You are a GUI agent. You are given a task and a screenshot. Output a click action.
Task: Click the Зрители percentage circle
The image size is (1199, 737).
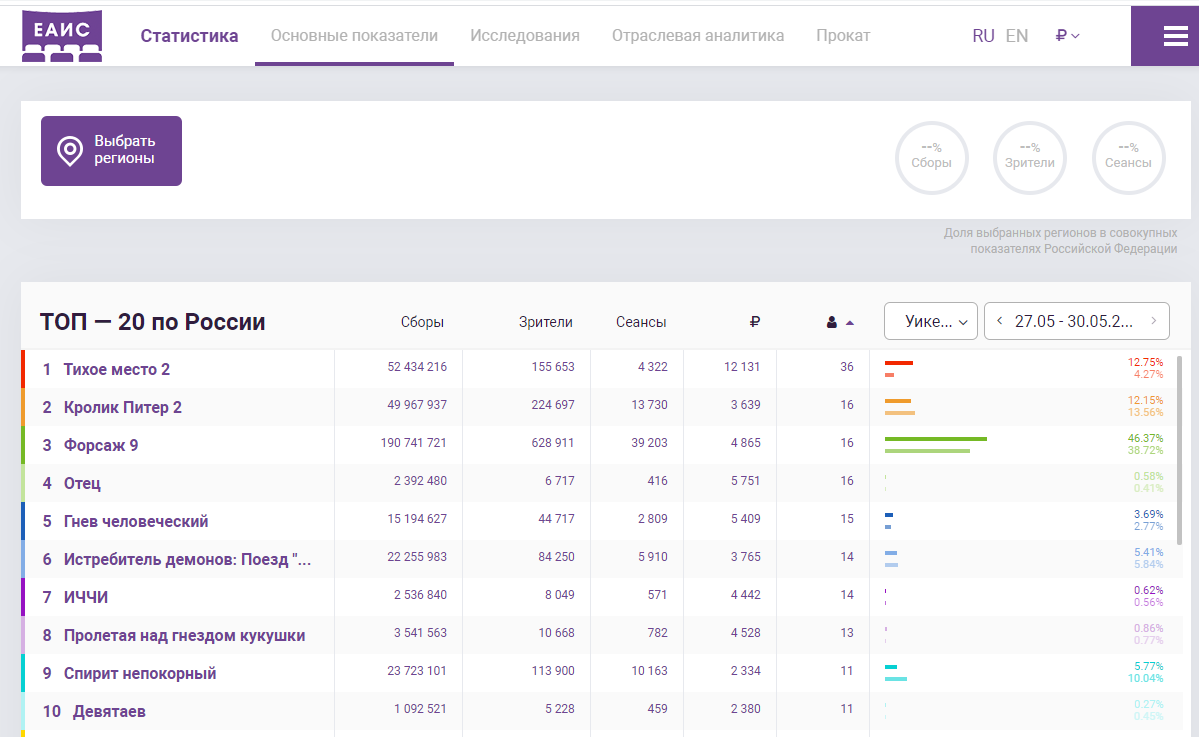click(x=1029, y=157)
